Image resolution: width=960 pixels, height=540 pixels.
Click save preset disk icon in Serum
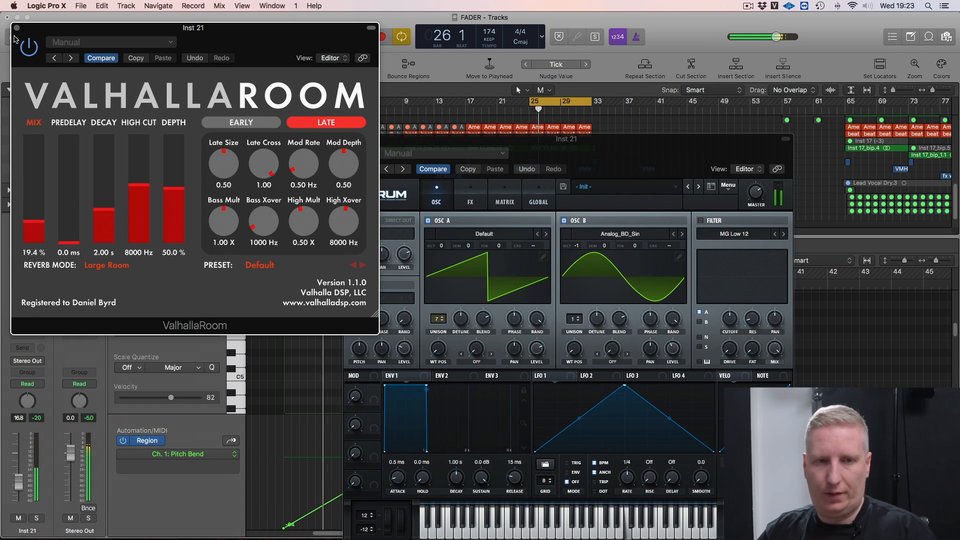click(563, 186)
